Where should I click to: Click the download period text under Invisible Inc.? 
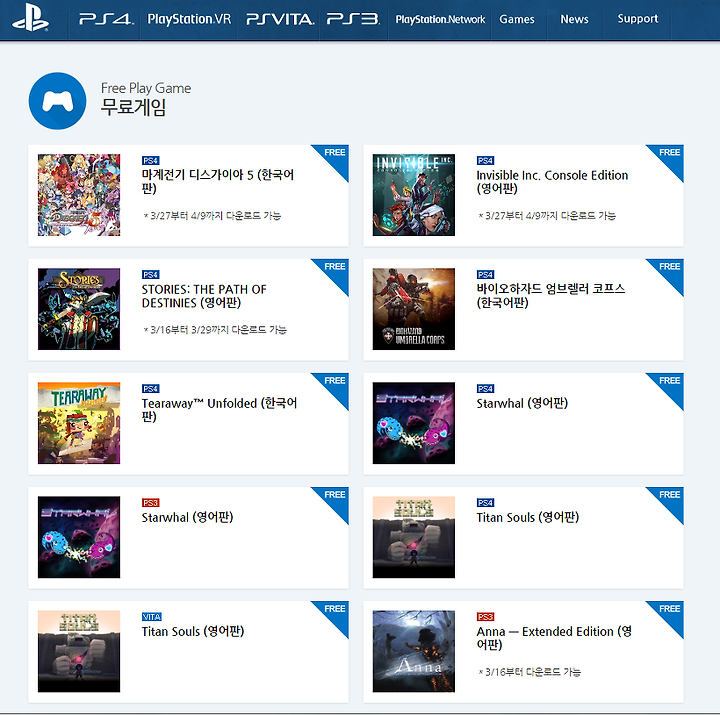[547, 215]
